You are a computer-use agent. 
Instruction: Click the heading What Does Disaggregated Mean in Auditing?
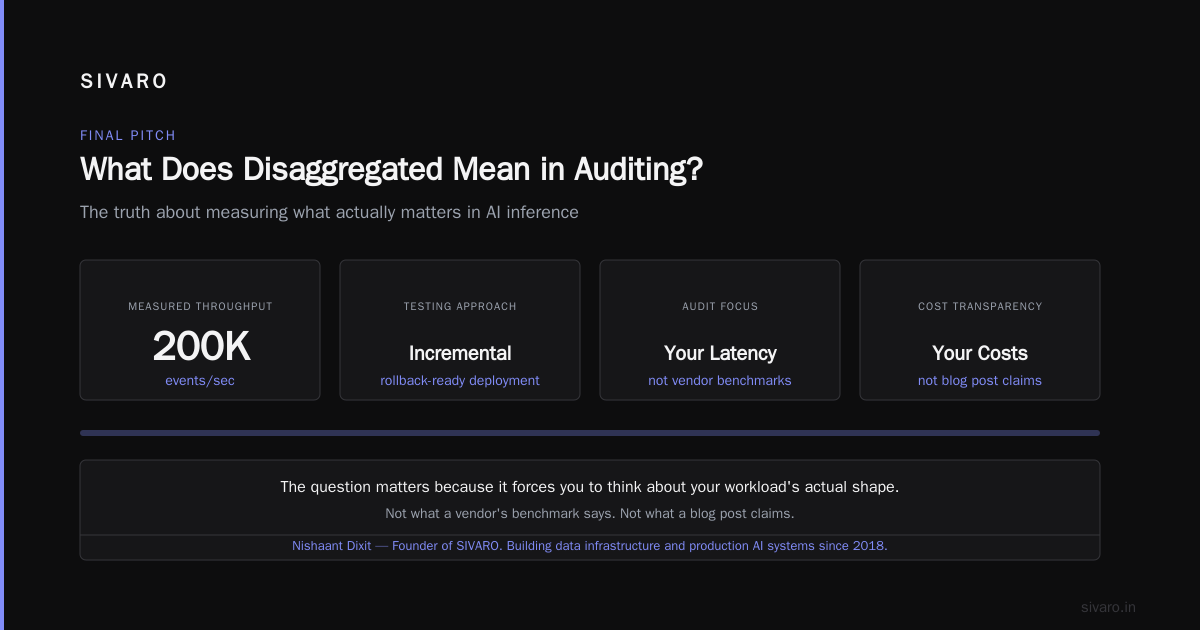tap(391, 169)
